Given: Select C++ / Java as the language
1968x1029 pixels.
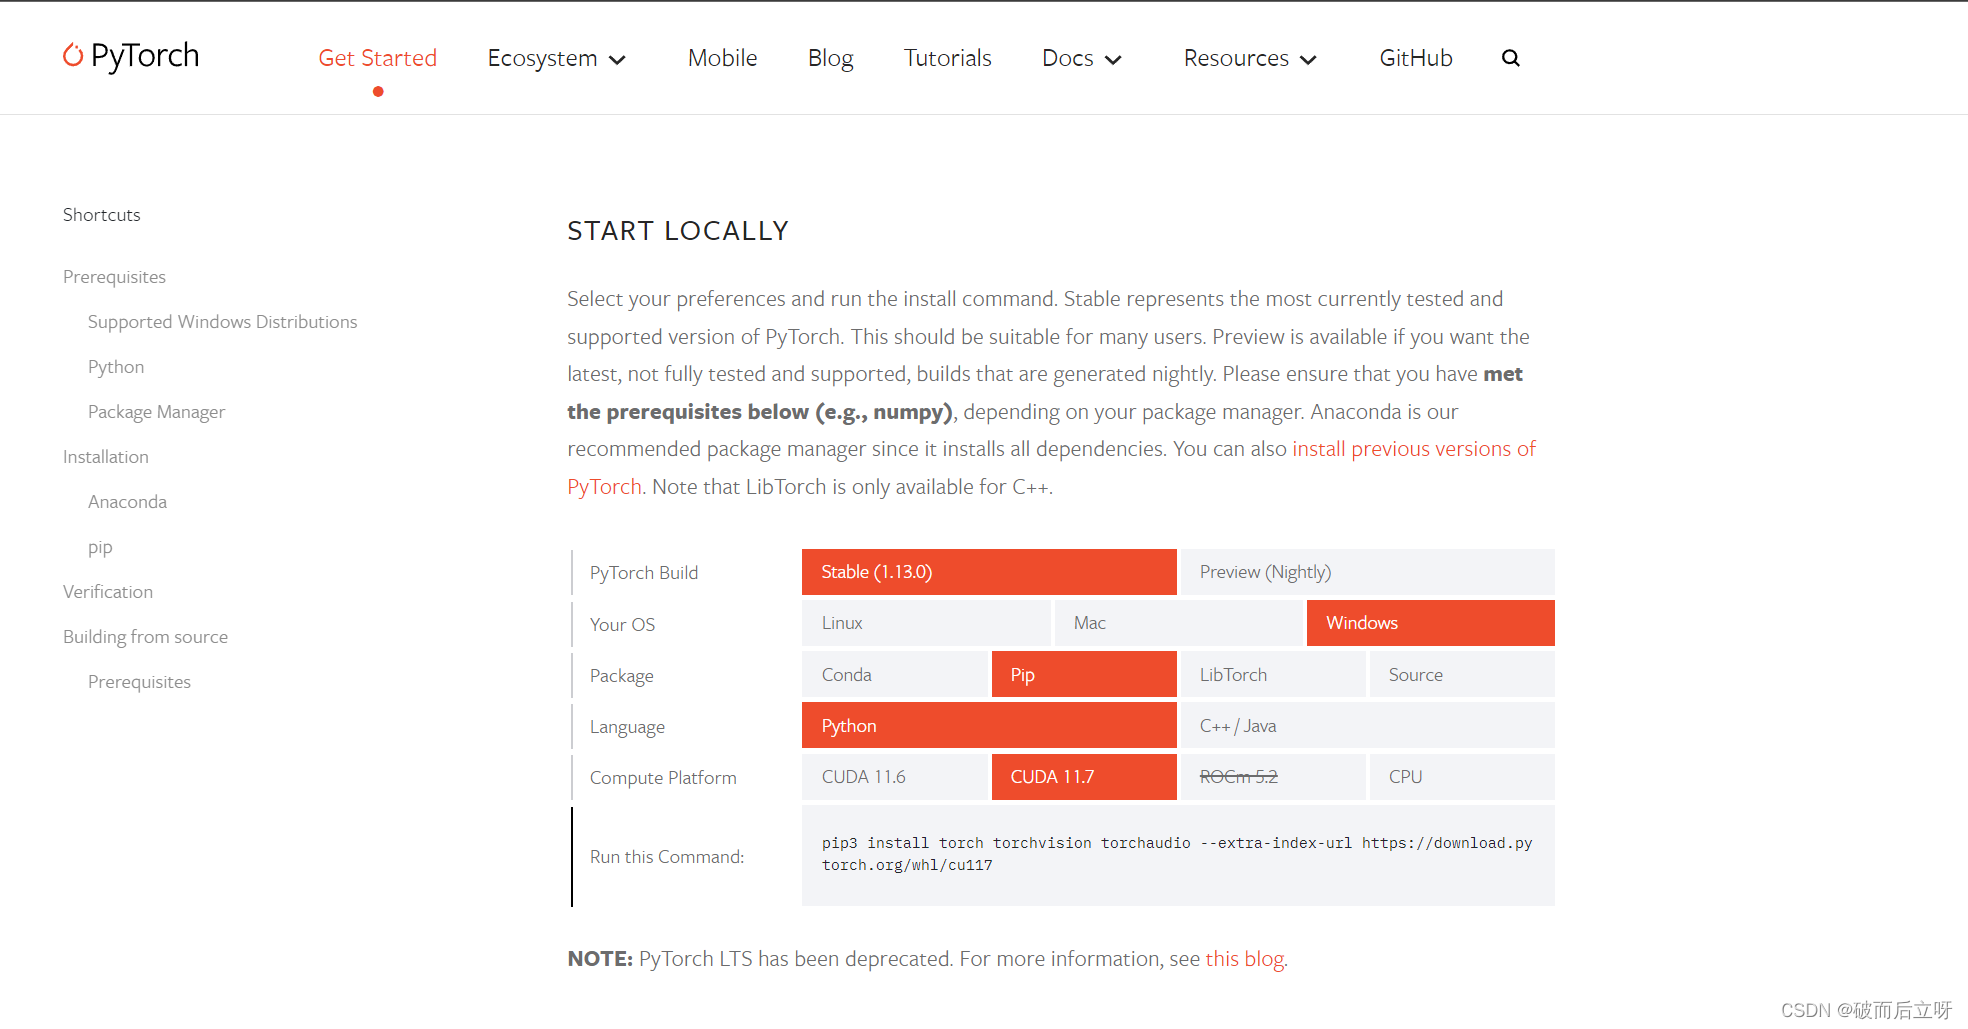Looking at the screenshot, I should coord(1367,726).
